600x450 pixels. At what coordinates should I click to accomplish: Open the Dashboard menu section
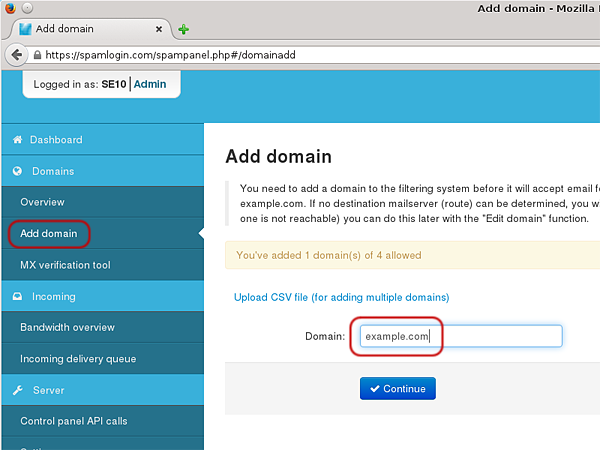103,139
